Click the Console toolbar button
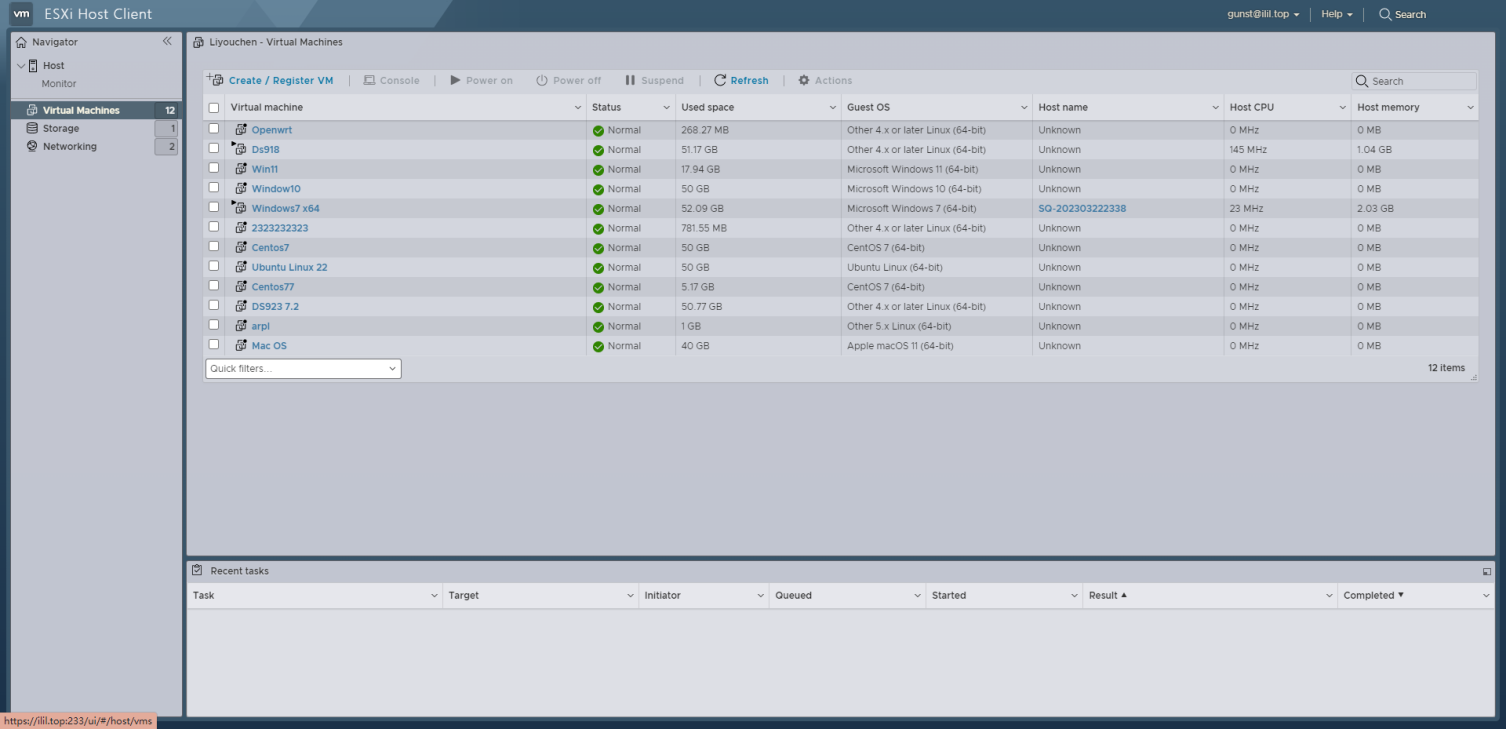This screenshot has width=1506, height=729. tap(391, 80)
